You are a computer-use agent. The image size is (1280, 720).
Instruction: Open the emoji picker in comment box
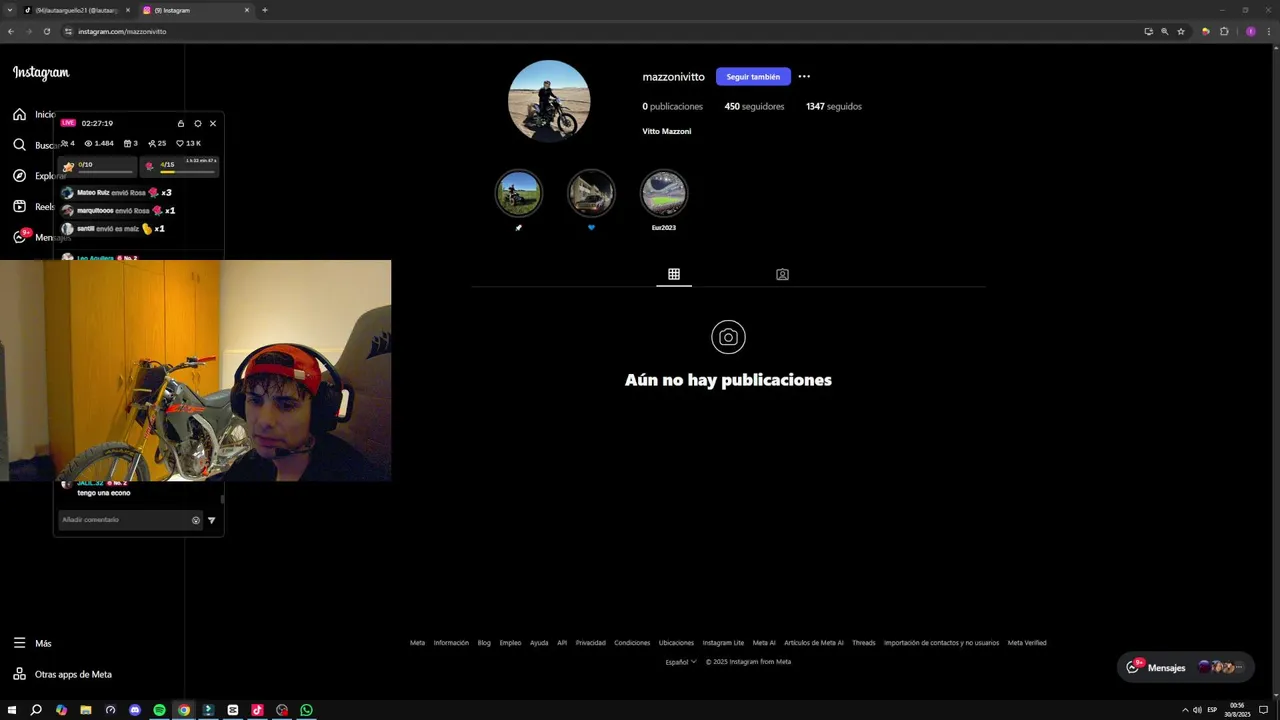point(196,520)
